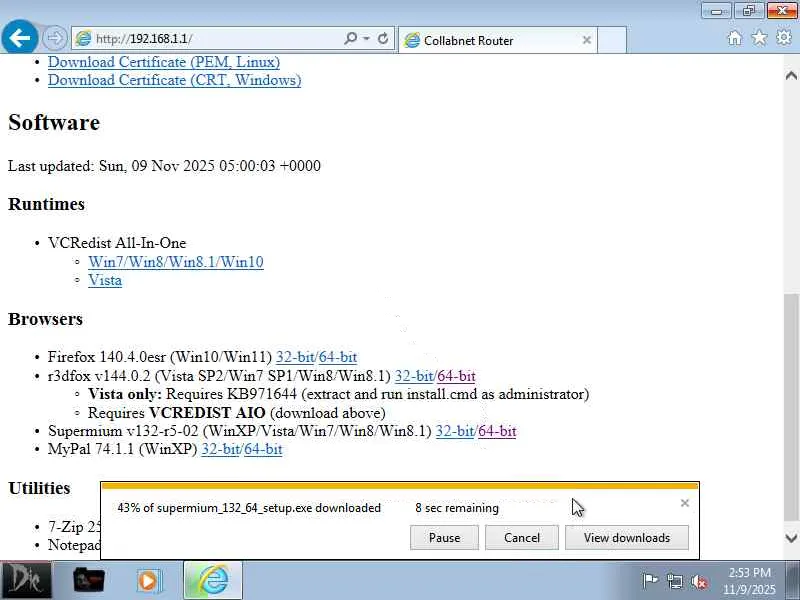Click the search magnifier in address bar
Screen dimensions: 800x600
351,38
